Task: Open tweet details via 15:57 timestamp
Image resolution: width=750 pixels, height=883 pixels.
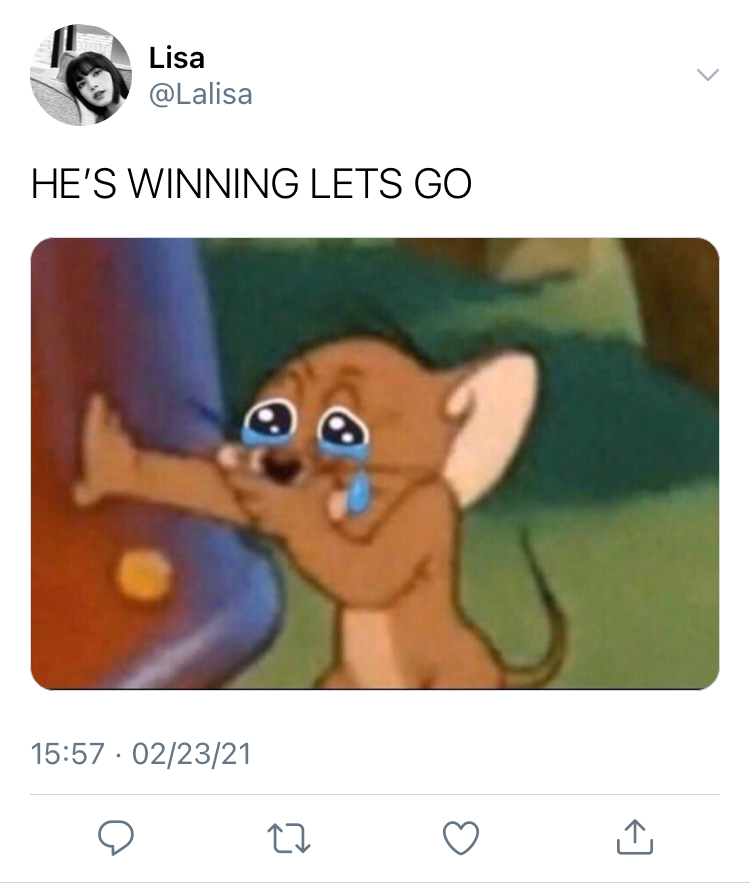Action: click(68, 753)
